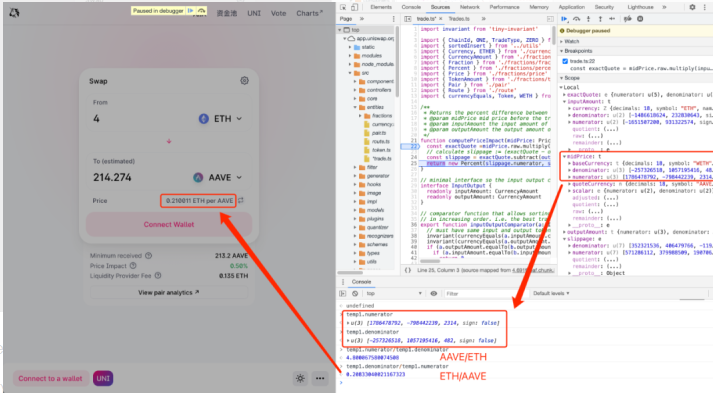Click the swap direction arrow
The height and width of the screenshot is (393, 713).
point(169,141)
